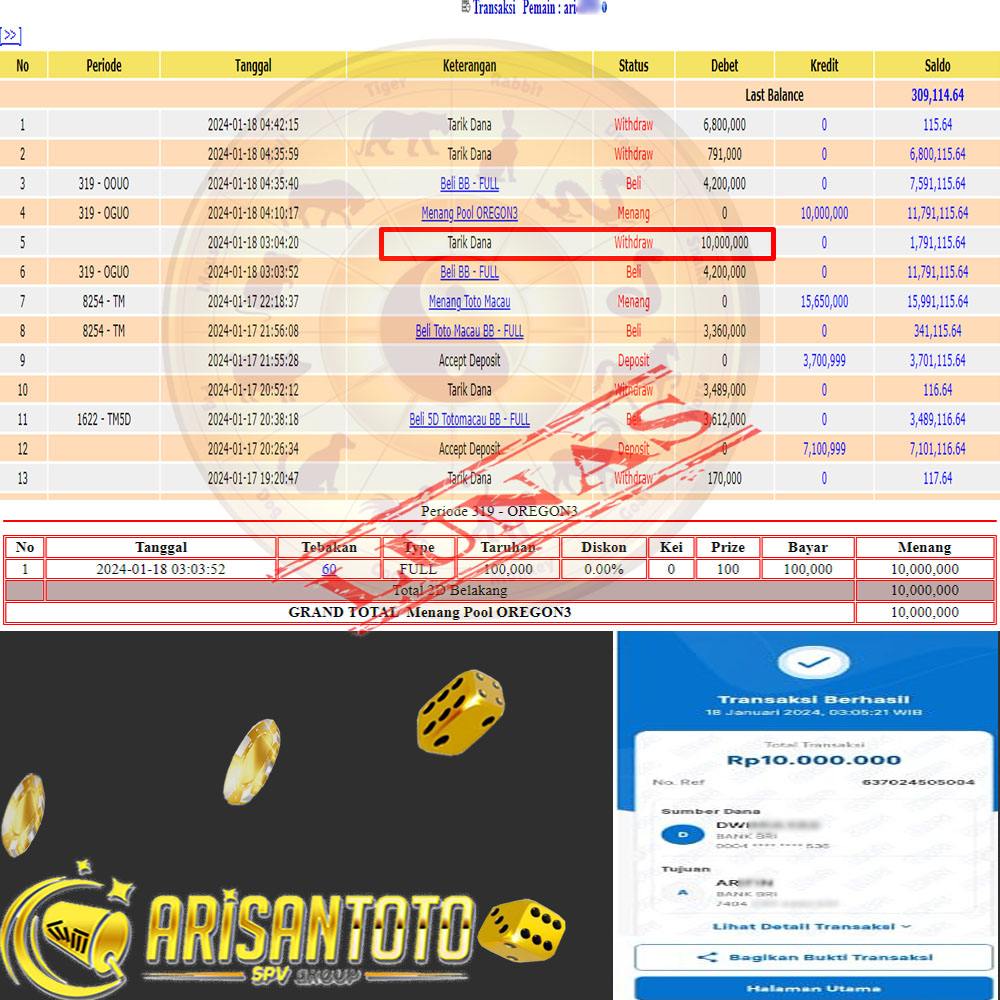Click the saldo value 15,991,115.64
This screenshot has height=1000, width=1000.
tap(938, 301)
